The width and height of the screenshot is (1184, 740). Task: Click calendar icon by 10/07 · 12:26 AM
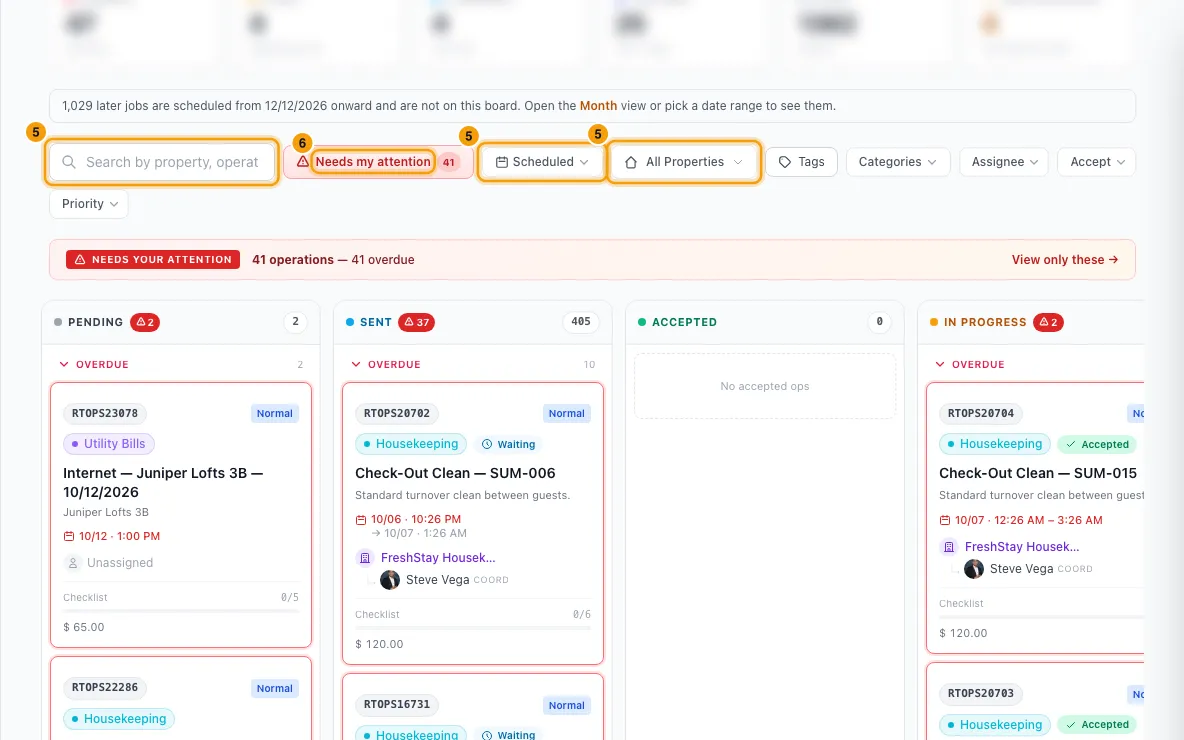[945, 520]
